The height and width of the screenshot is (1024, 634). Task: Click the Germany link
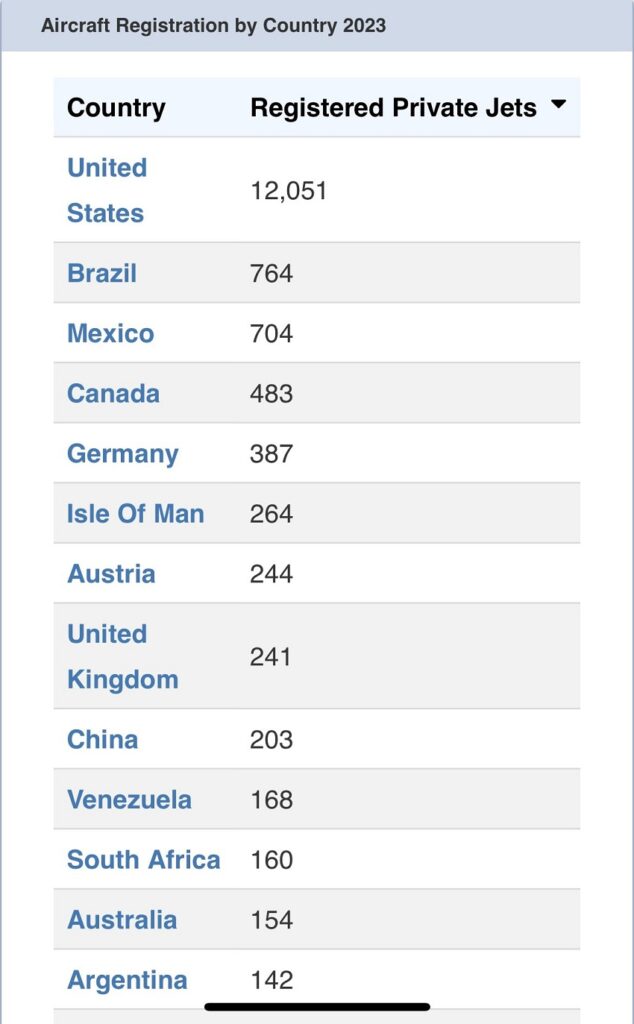pos(122,454)
